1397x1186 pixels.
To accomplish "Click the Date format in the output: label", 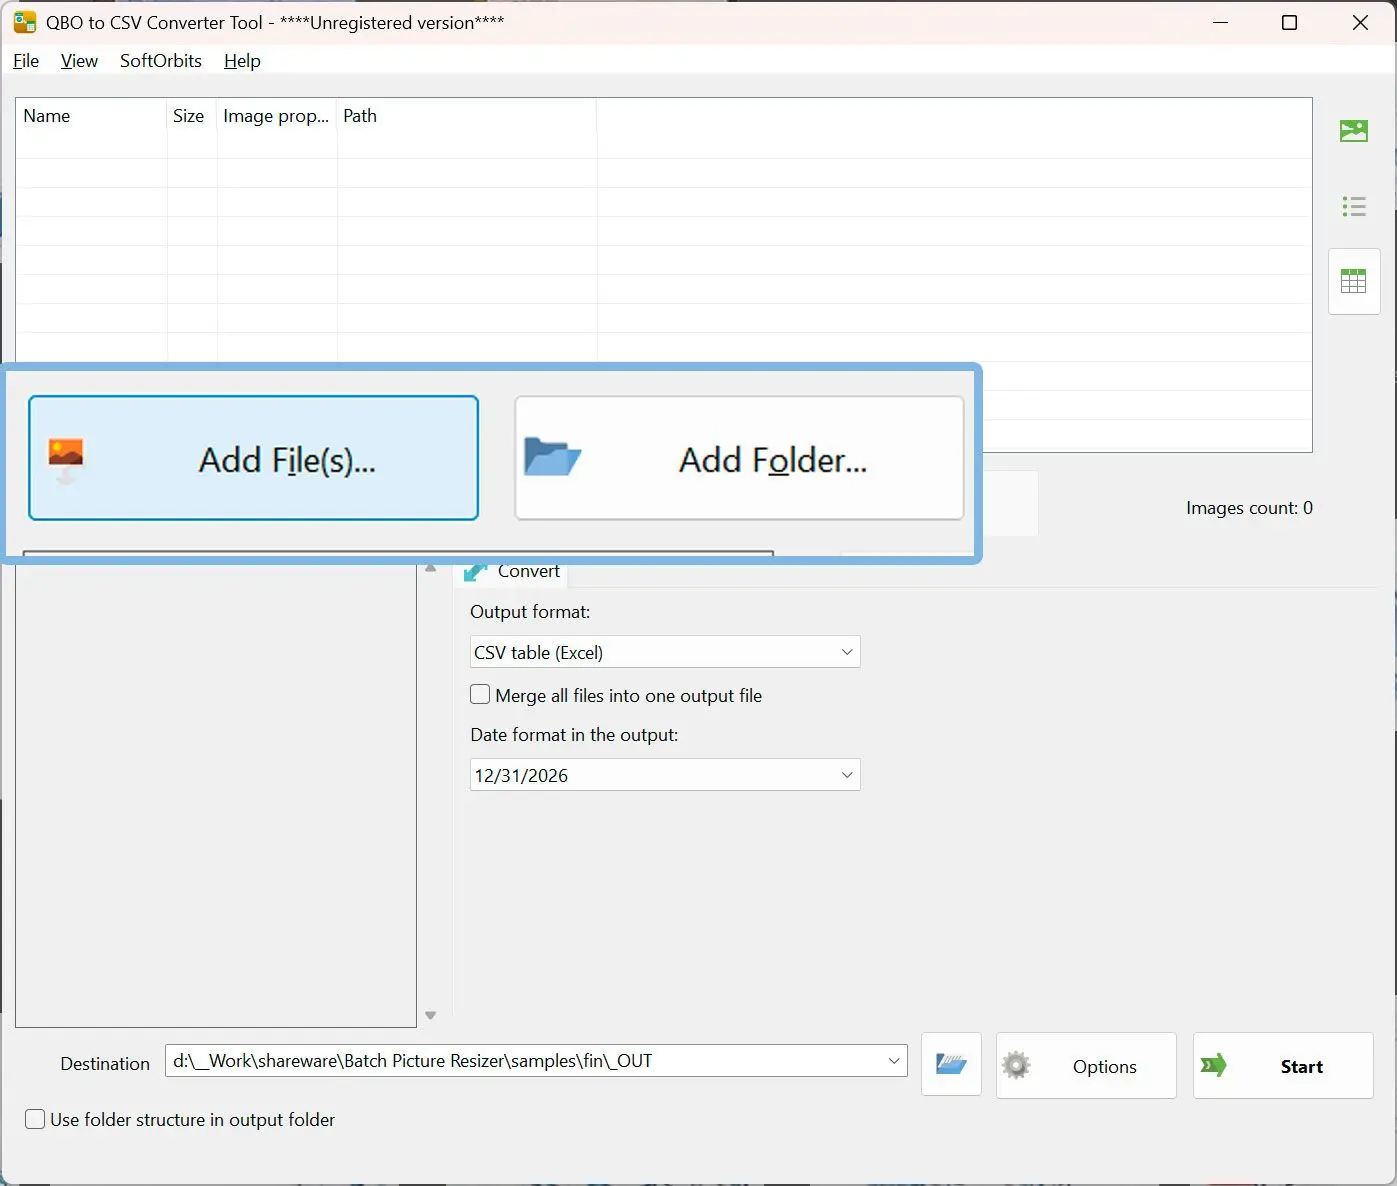I will (574, 735).
